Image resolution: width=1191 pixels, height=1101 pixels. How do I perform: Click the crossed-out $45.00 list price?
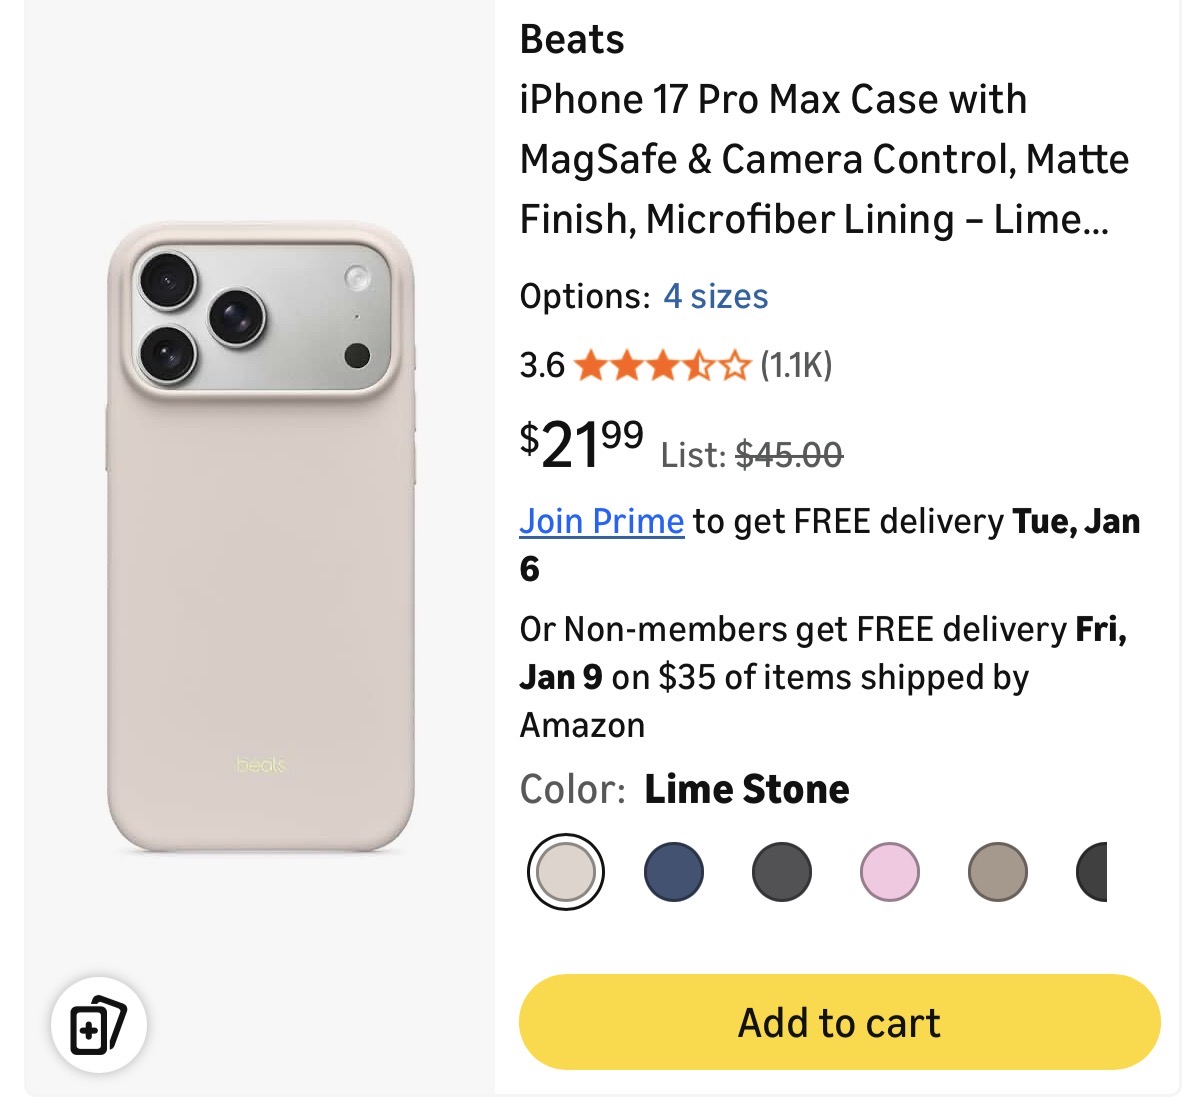tap(789, 456)
